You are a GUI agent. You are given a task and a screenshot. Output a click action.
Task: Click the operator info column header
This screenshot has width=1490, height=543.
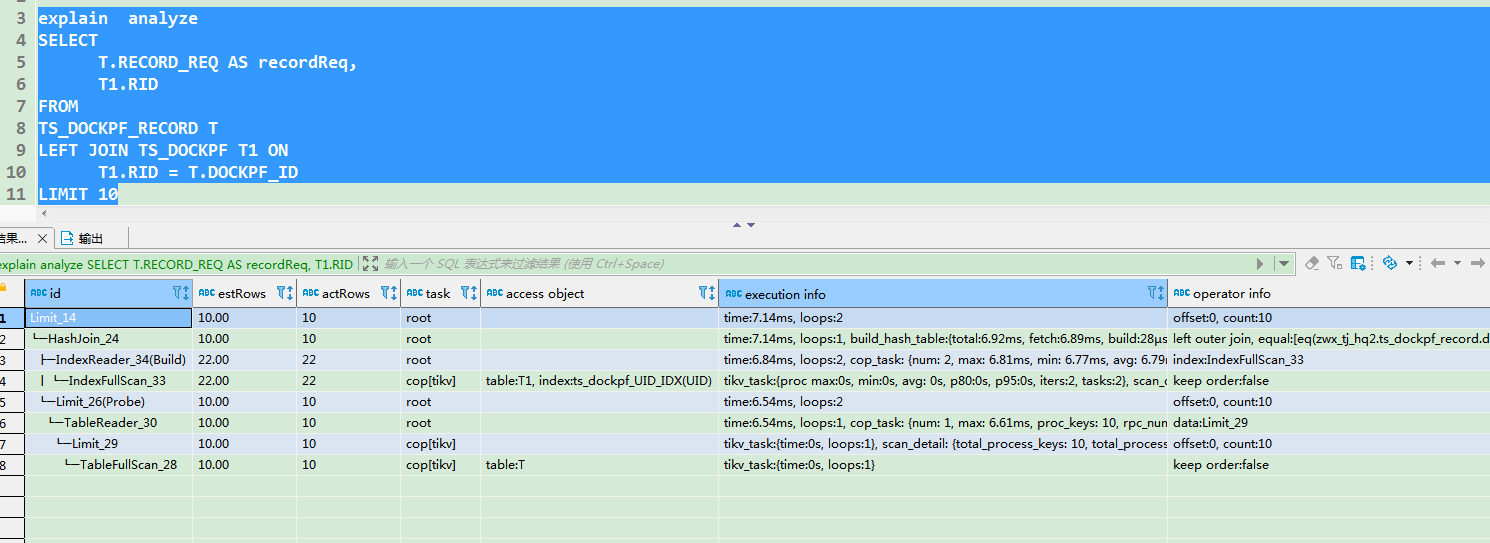[1232, 294]
